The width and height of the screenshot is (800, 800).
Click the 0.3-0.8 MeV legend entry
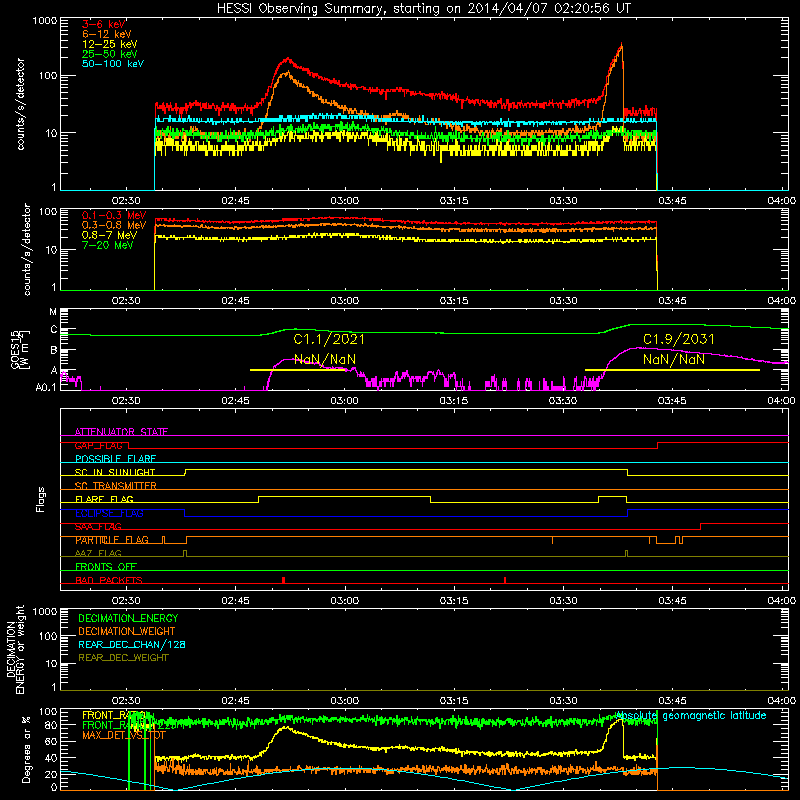(114, 225)
